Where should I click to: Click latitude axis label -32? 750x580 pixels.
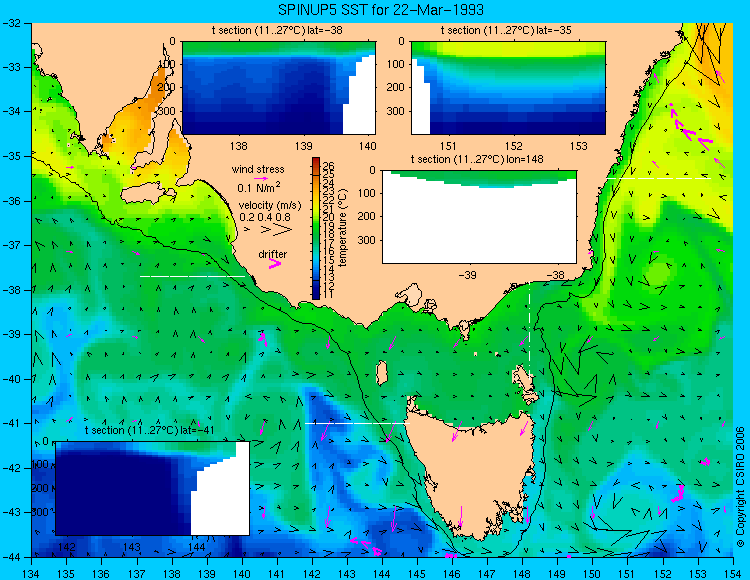(x=10, y=23)
